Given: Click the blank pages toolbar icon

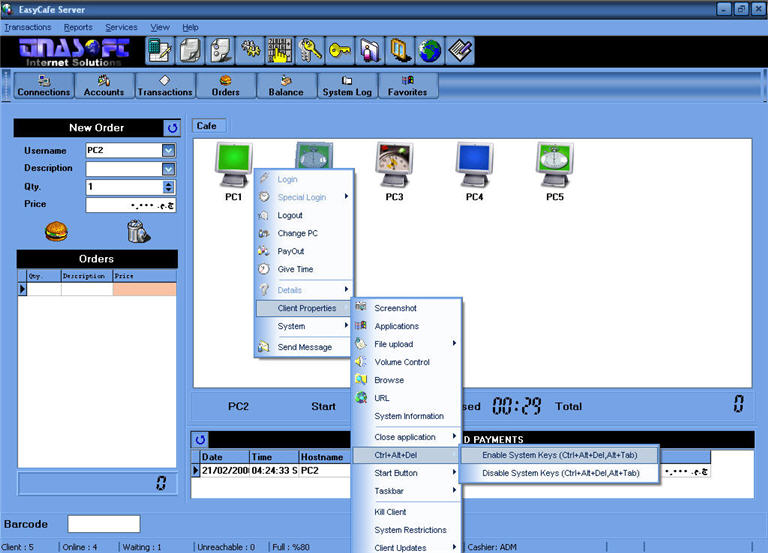Looking at the screenshot, I should (190, 50).
